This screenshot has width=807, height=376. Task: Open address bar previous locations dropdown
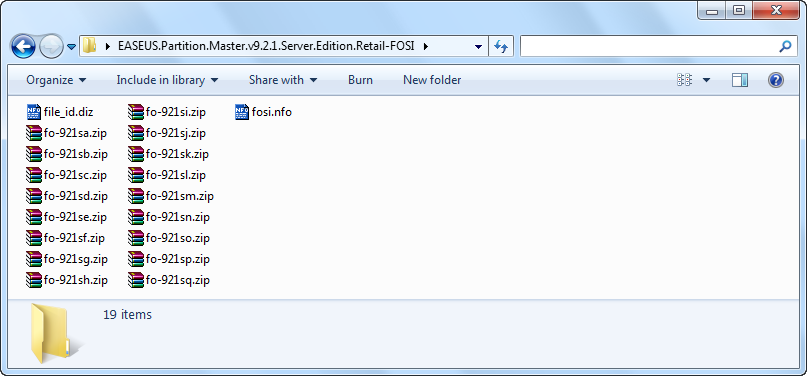479,46
